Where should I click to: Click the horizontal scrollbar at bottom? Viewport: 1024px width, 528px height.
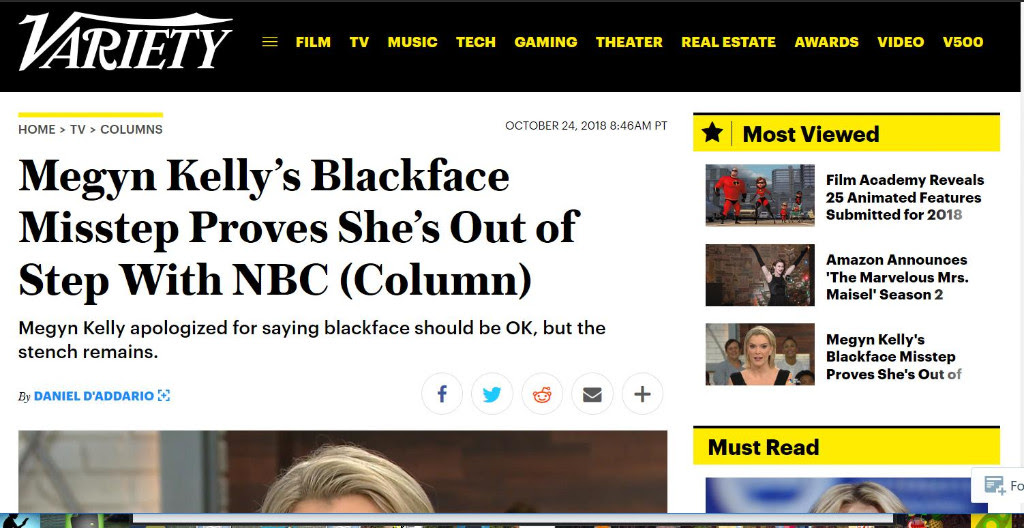tap(513, 518)
